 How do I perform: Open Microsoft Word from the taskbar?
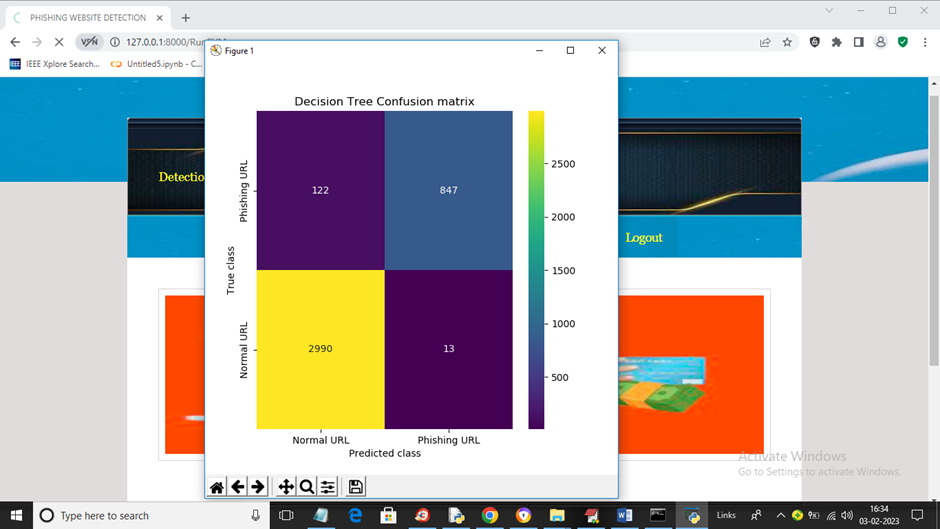pos(624,515)
